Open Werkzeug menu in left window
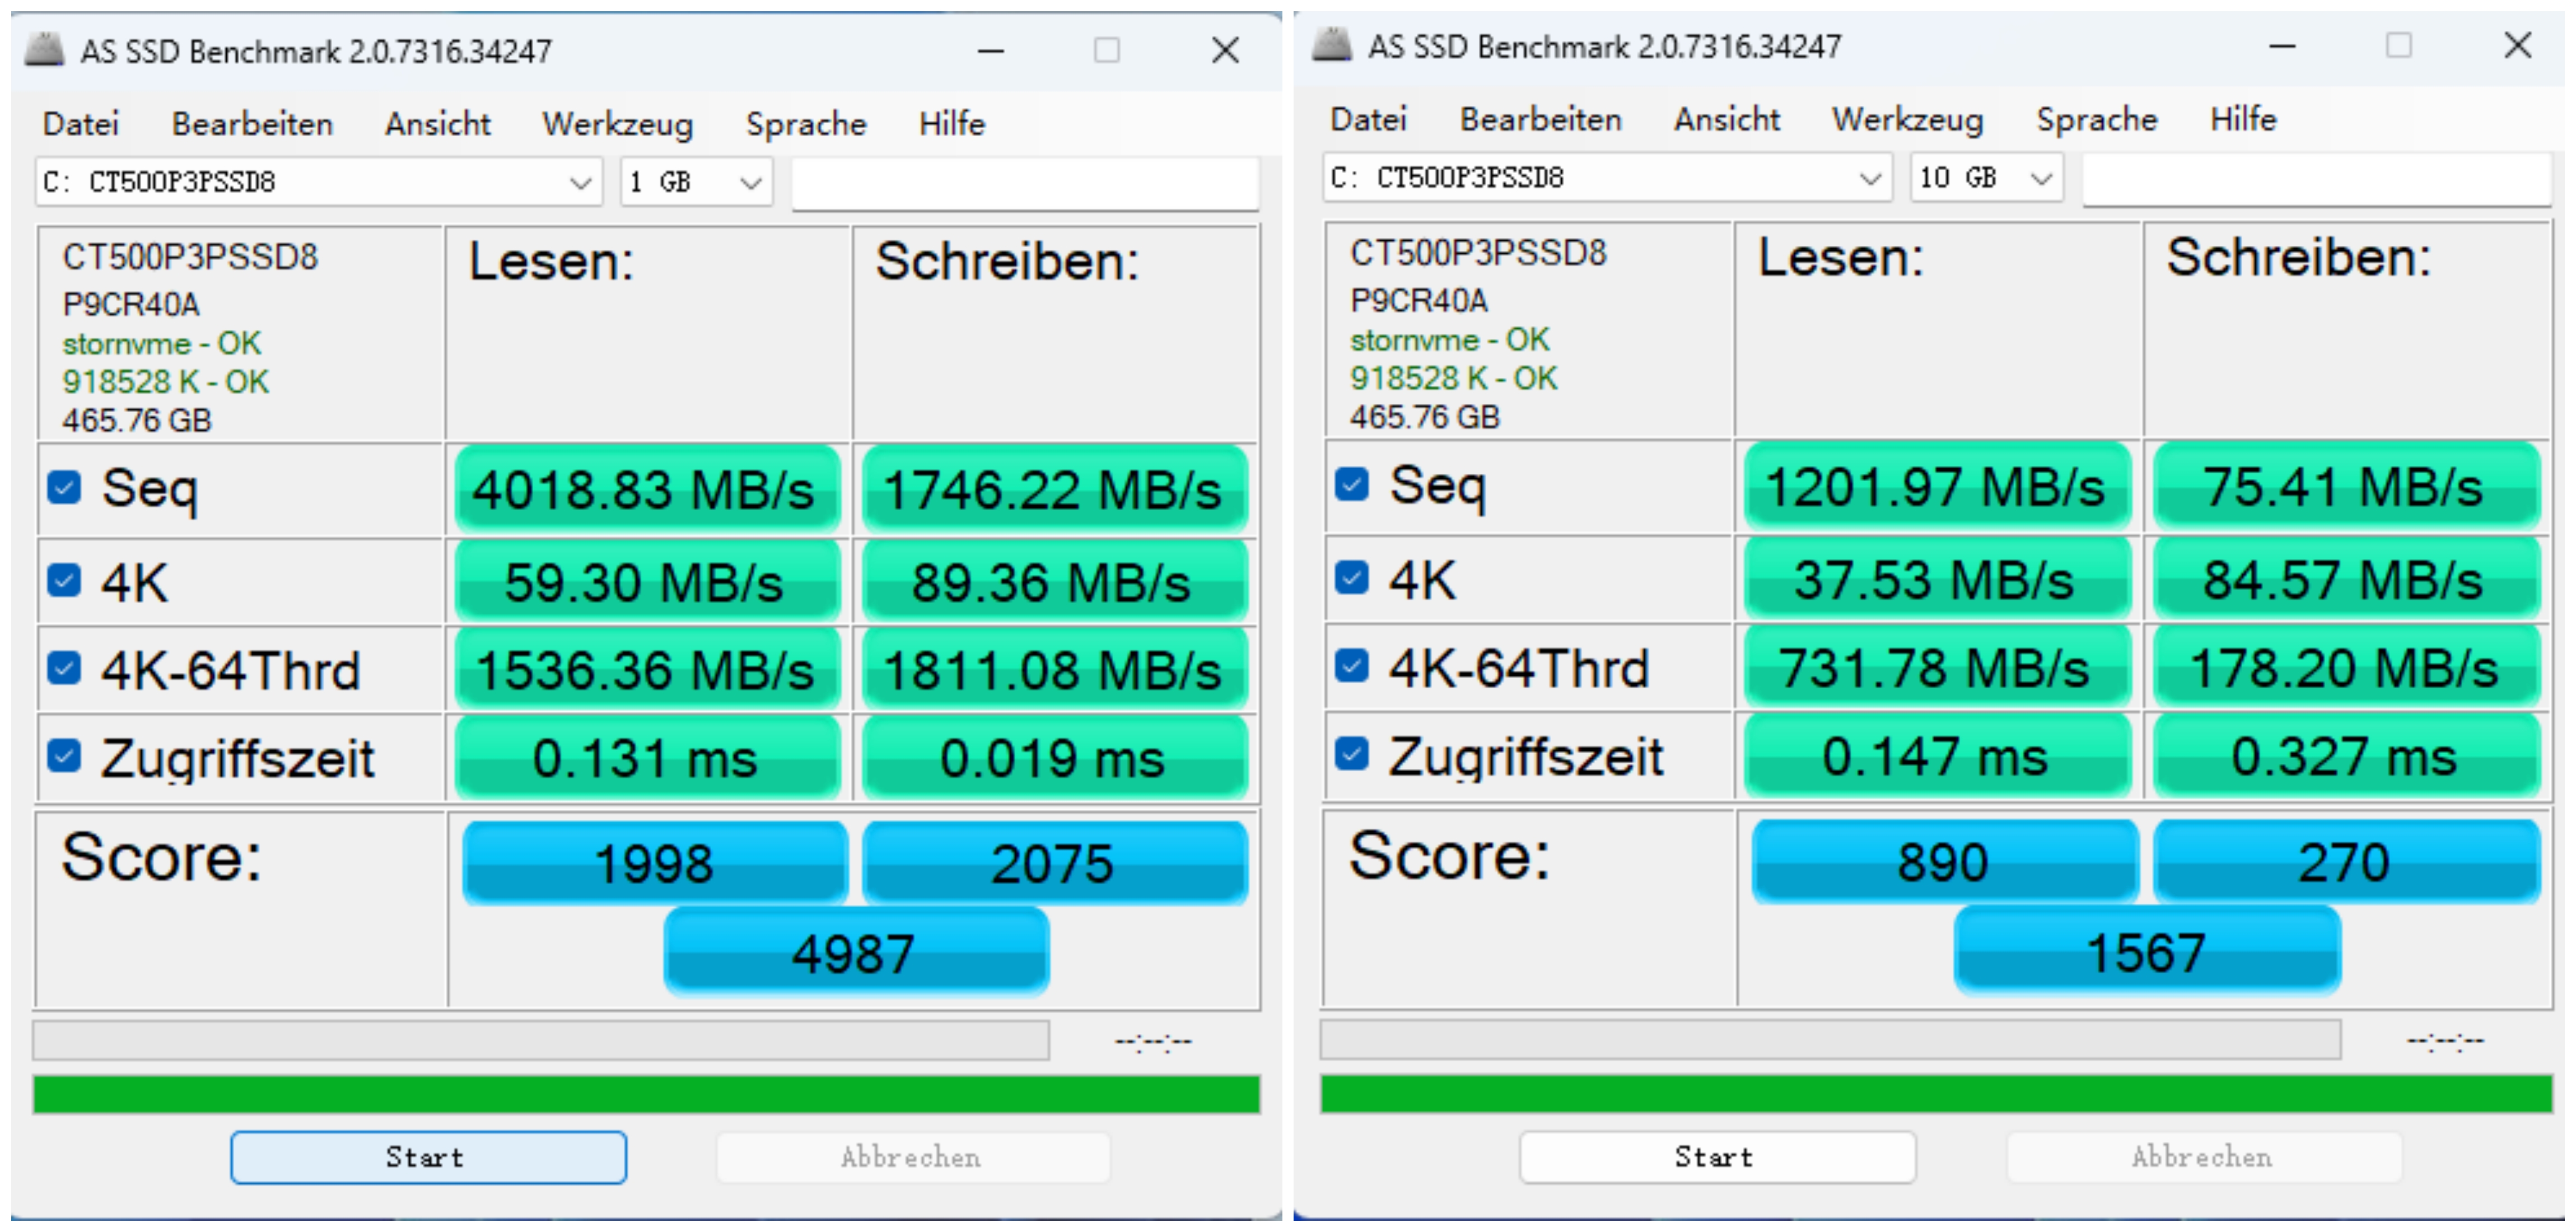Screen dimensions: 2576x1232 (617, 124)
